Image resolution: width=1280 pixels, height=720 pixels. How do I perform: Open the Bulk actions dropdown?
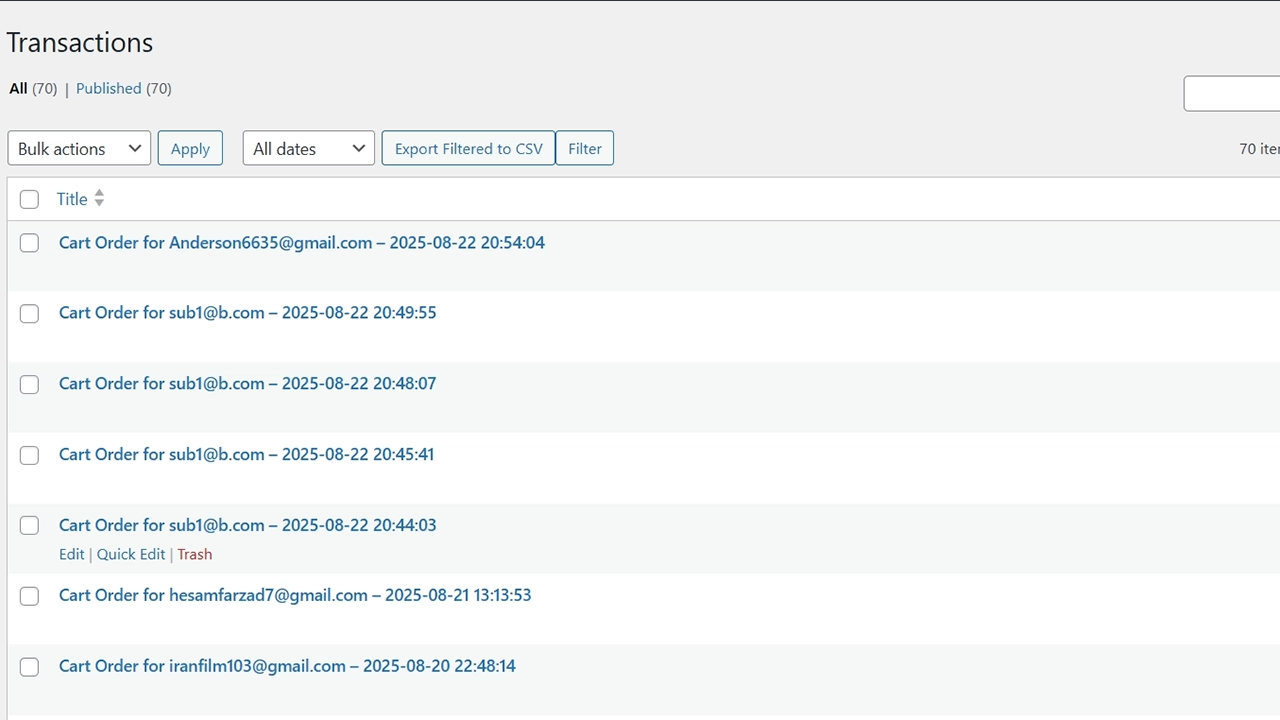(79, 148)
